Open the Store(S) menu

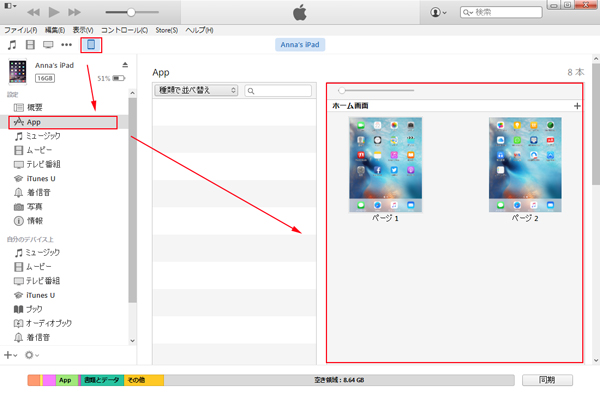pos(166,30)
